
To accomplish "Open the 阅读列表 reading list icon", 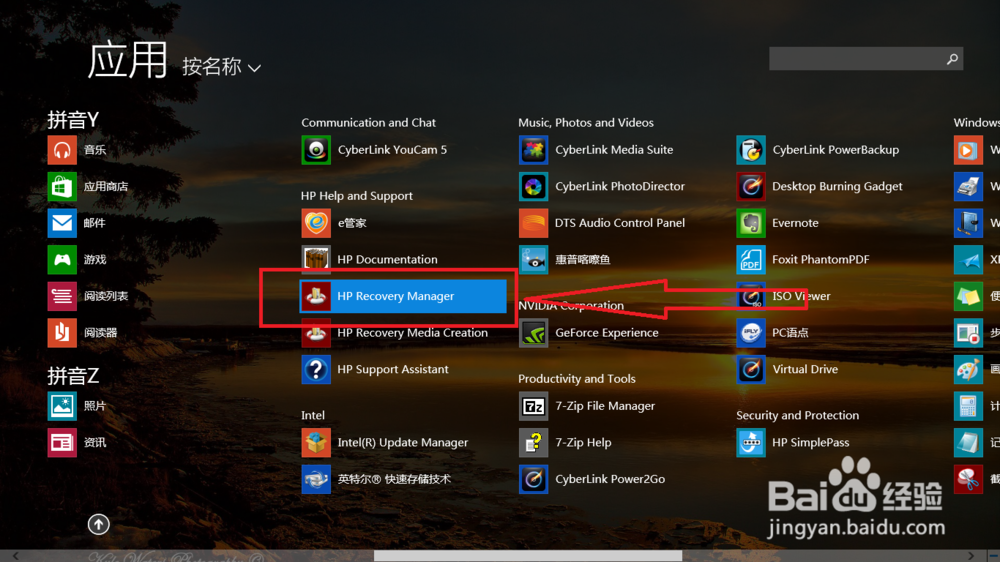I will [x=62, y=296].
